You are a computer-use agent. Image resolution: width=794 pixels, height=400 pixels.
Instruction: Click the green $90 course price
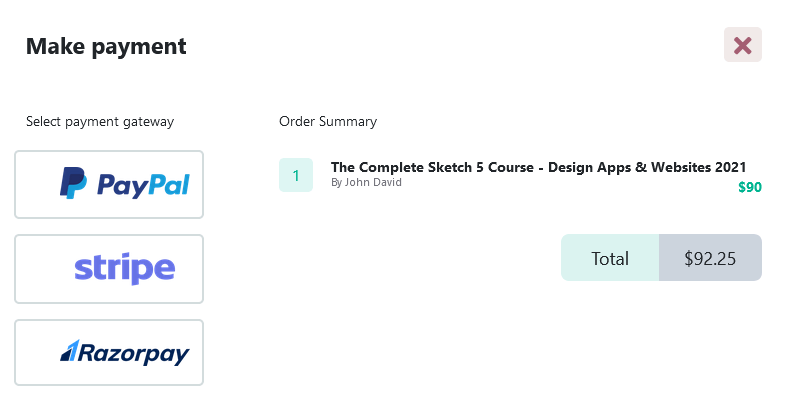[x=749, y=187]
